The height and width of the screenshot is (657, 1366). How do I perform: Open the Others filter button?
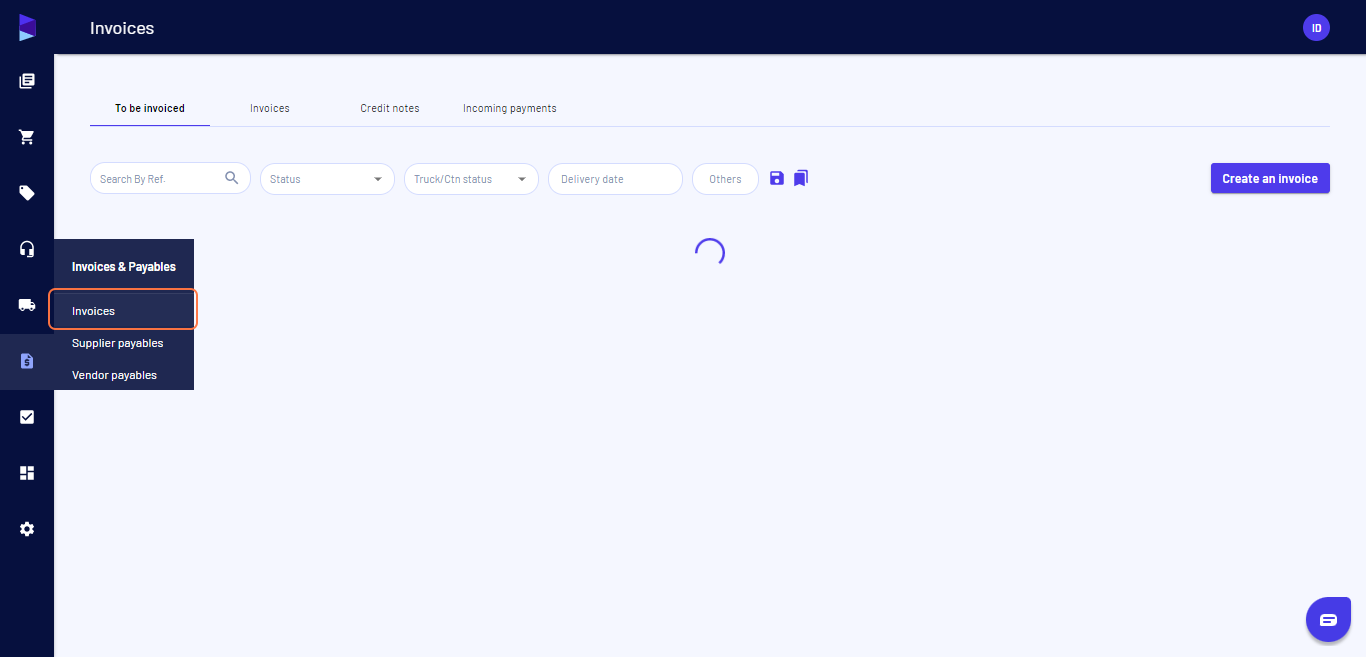(725, 179)
